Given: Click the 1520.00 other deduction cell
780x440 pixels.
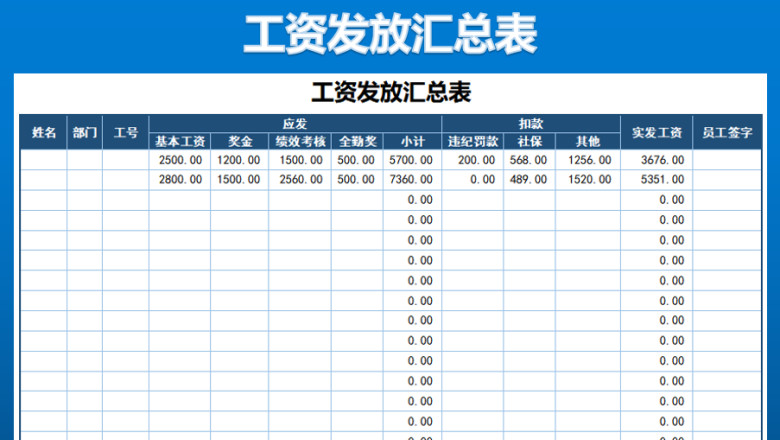Looking at the screenshot, I should coord(588,179).
